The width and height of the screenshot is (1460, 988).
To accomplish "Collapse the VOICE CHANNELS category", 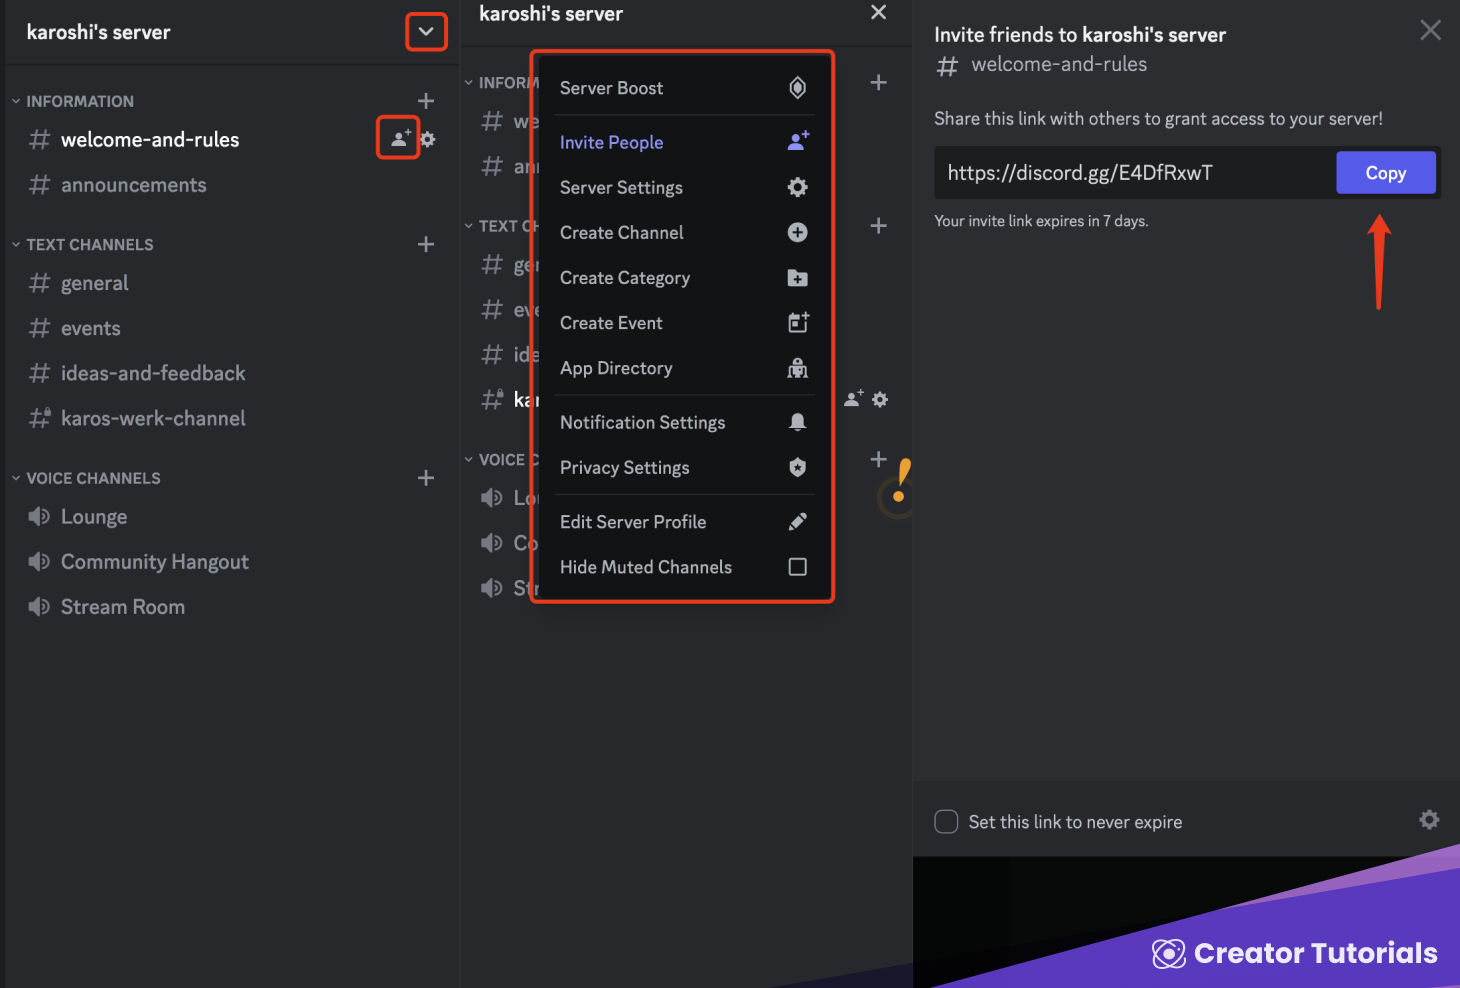I will pyautogui.click(x=15, y=478).
